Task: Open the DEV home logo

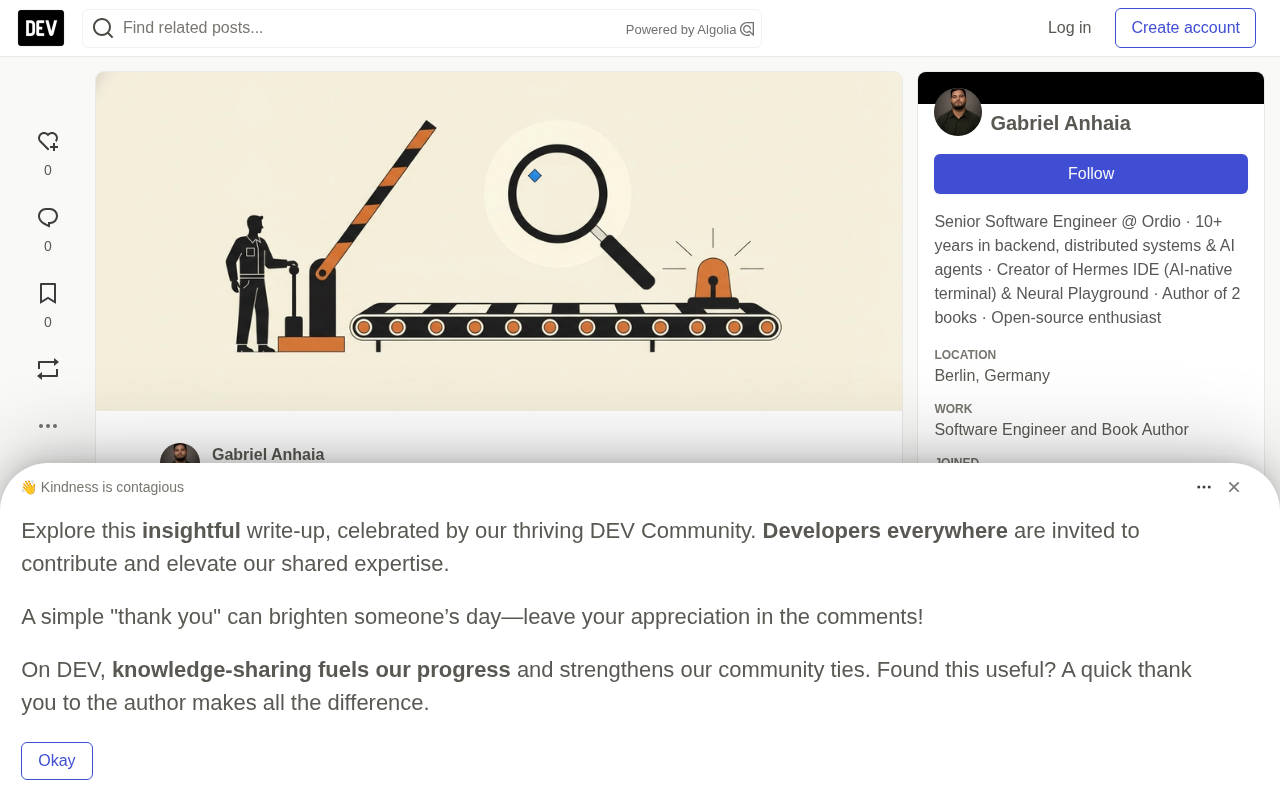Action: (41, 28)
